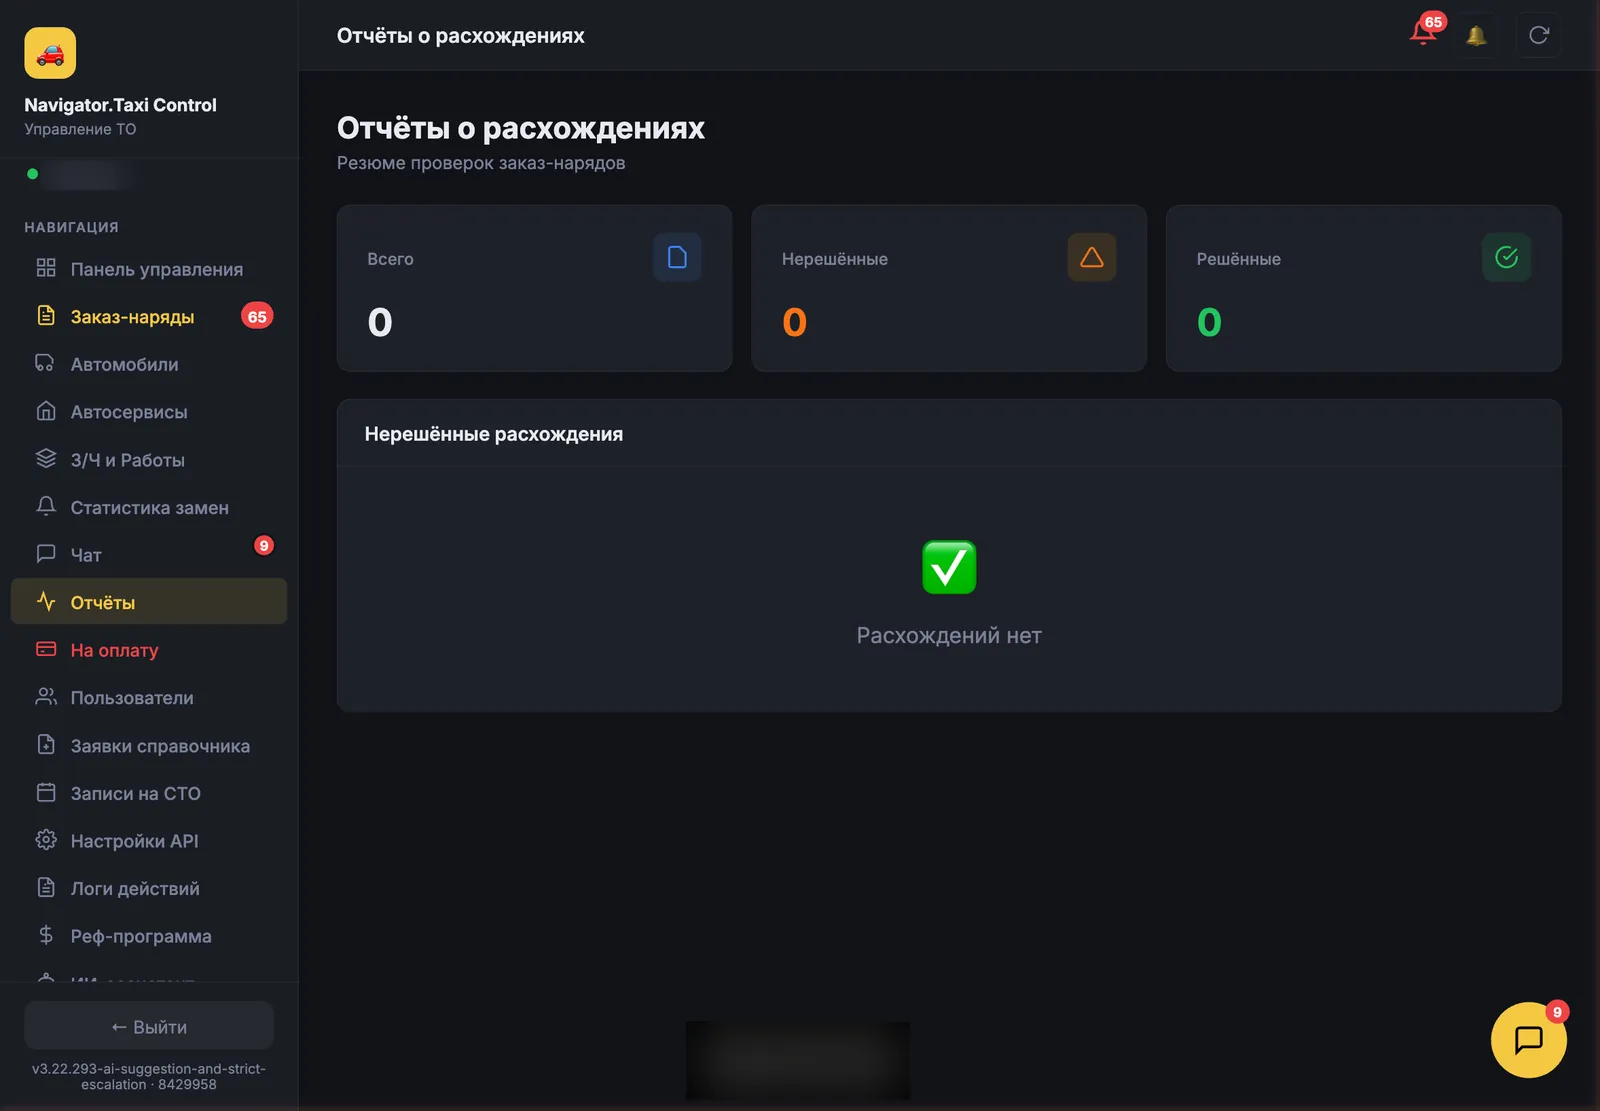Open Заказ-наряды in the sidebar
The width and height of the screenshot is (1600, 1111).
(x=149, y=316)
